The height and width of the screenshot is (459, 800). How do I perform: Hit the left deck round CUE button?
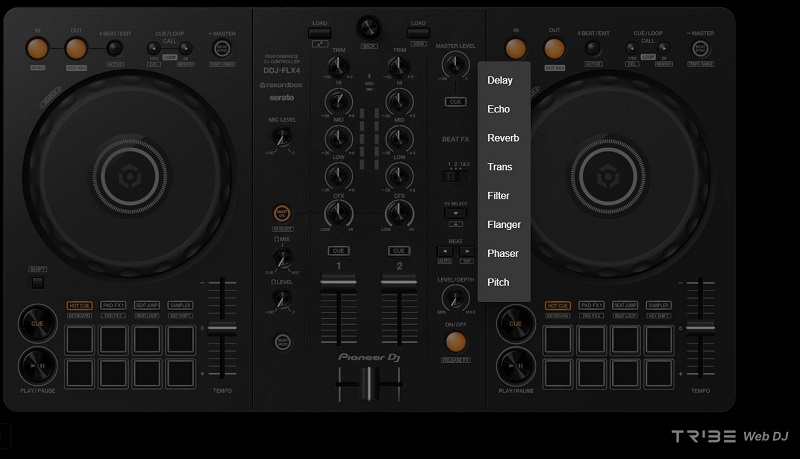pos(37,323)
